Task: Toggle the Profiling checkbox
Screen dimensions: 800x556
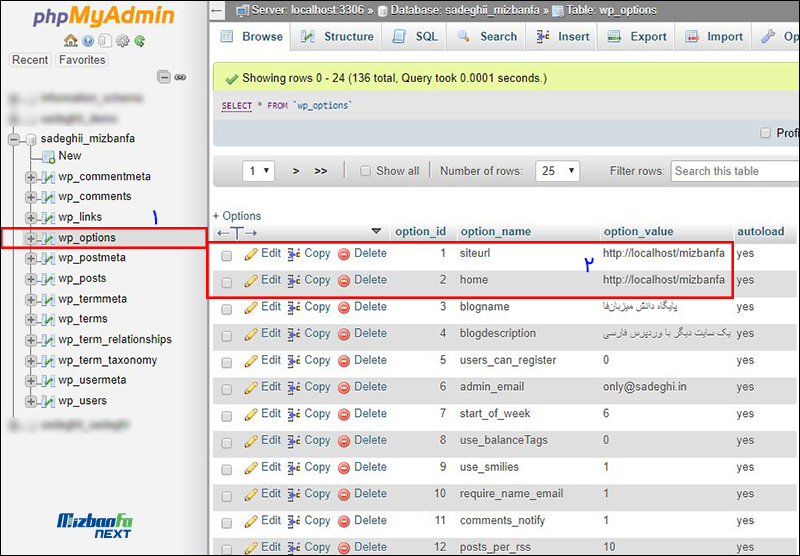Action: click(x=765, y=133)
